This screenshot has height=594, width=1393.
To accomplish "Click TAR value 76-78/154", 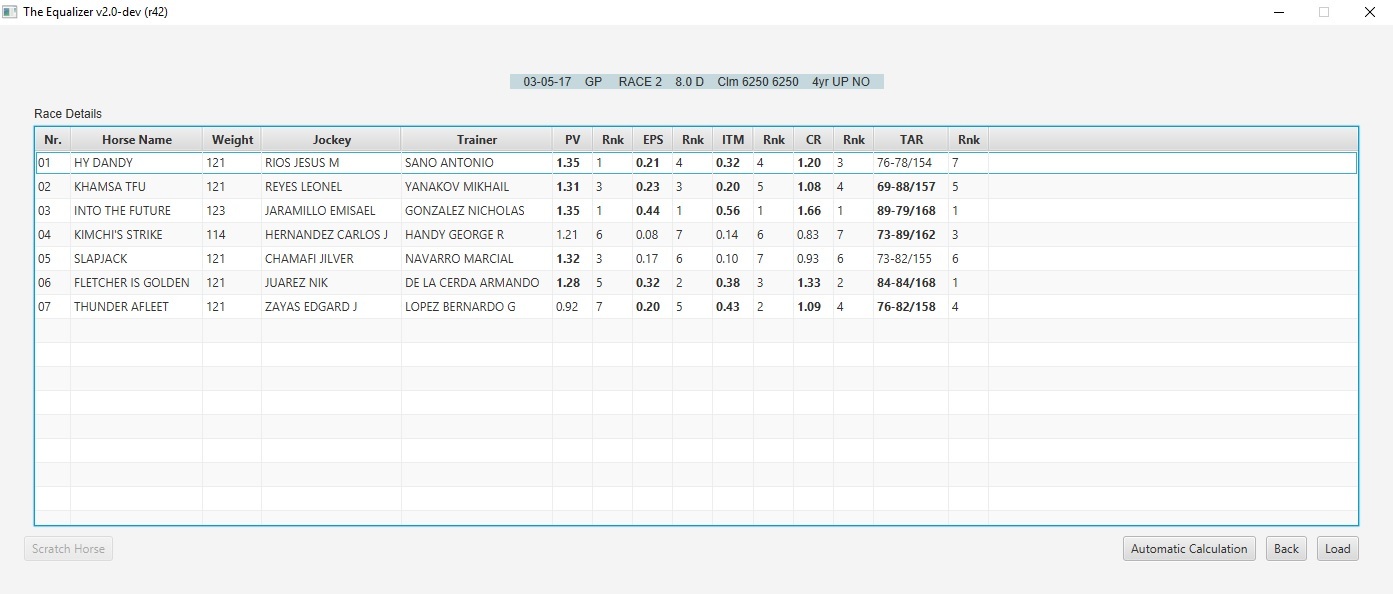I will [904, 163].
